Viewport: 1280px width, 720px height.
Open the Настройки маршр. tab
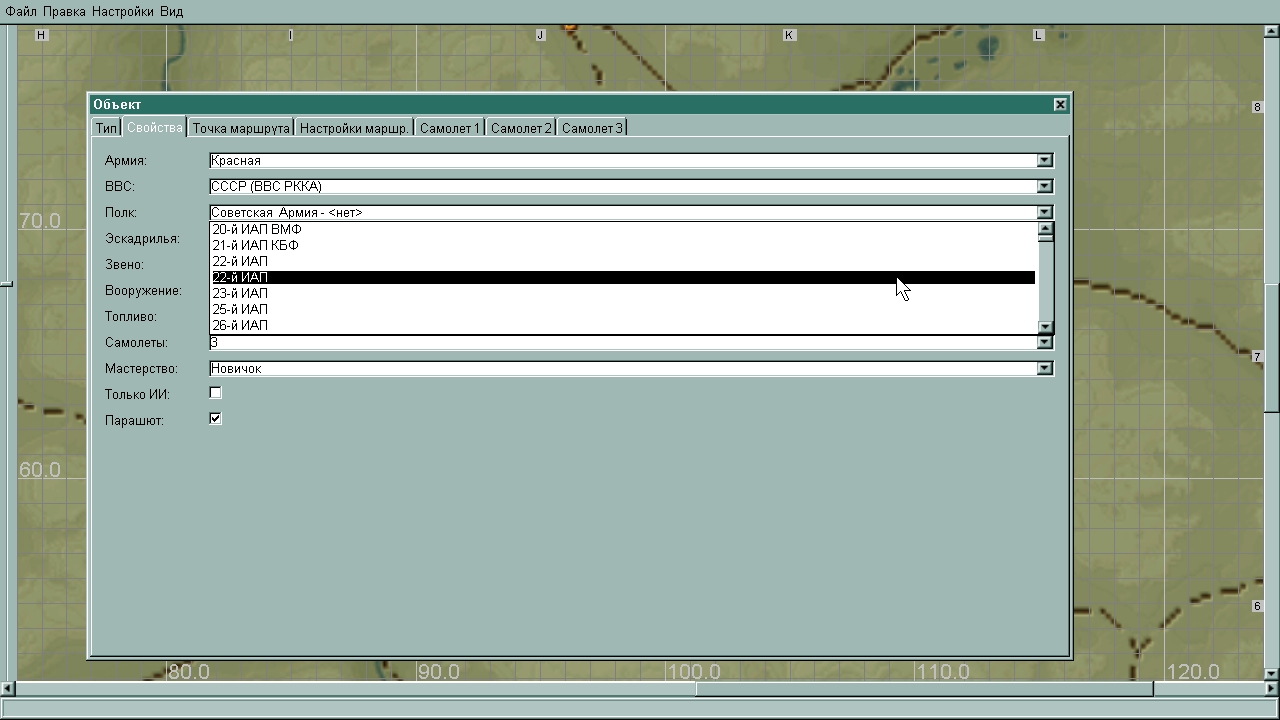[x=354, y=128]
